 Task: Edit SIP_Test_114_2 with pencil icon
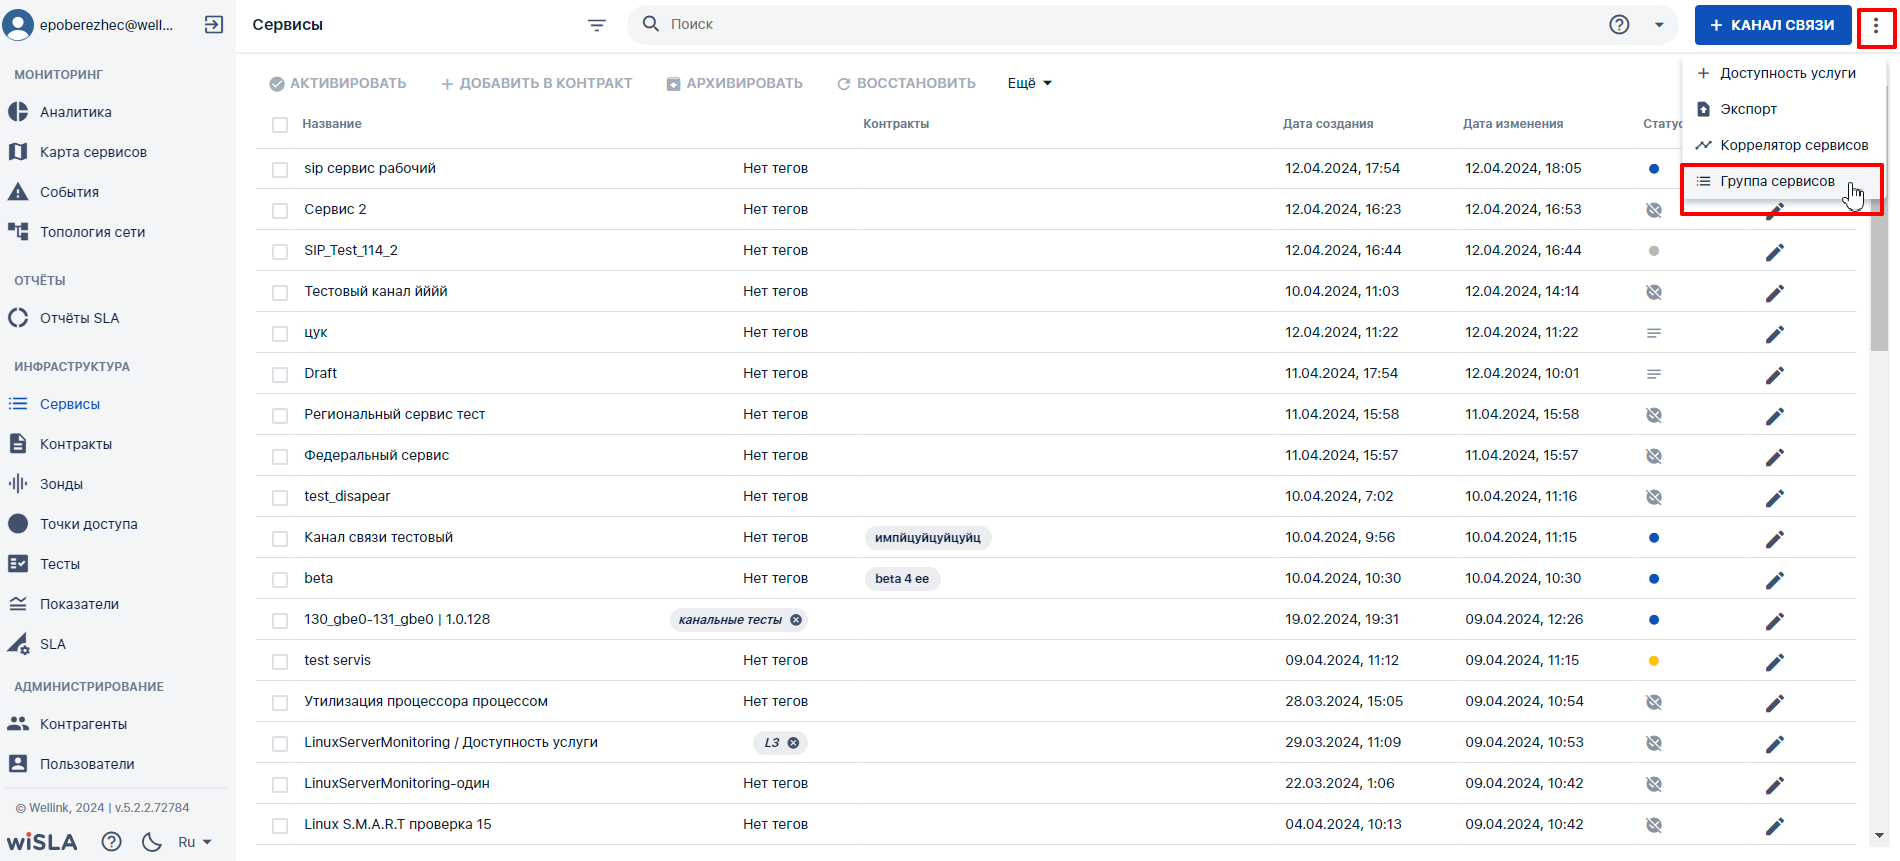1775,252
